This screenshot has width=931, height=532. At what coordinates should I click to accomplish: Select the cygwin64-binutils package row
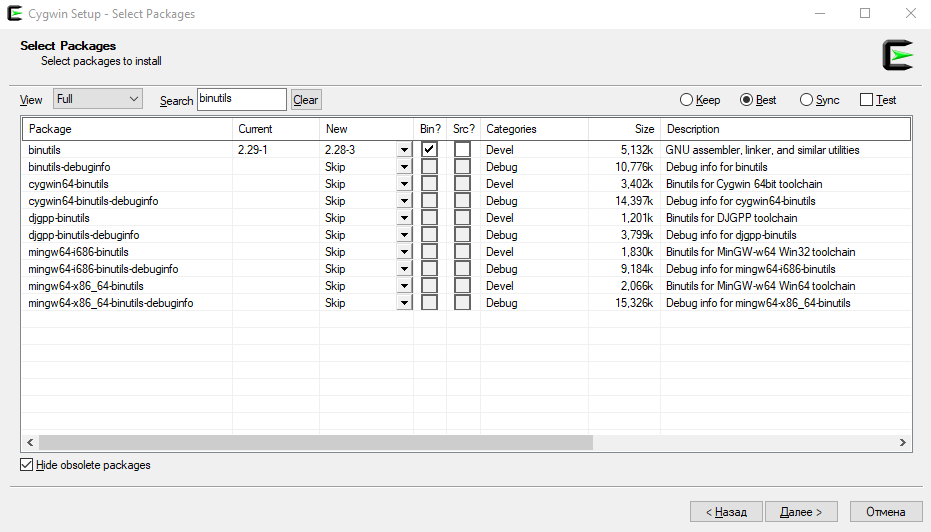click(x=466, y=183)
